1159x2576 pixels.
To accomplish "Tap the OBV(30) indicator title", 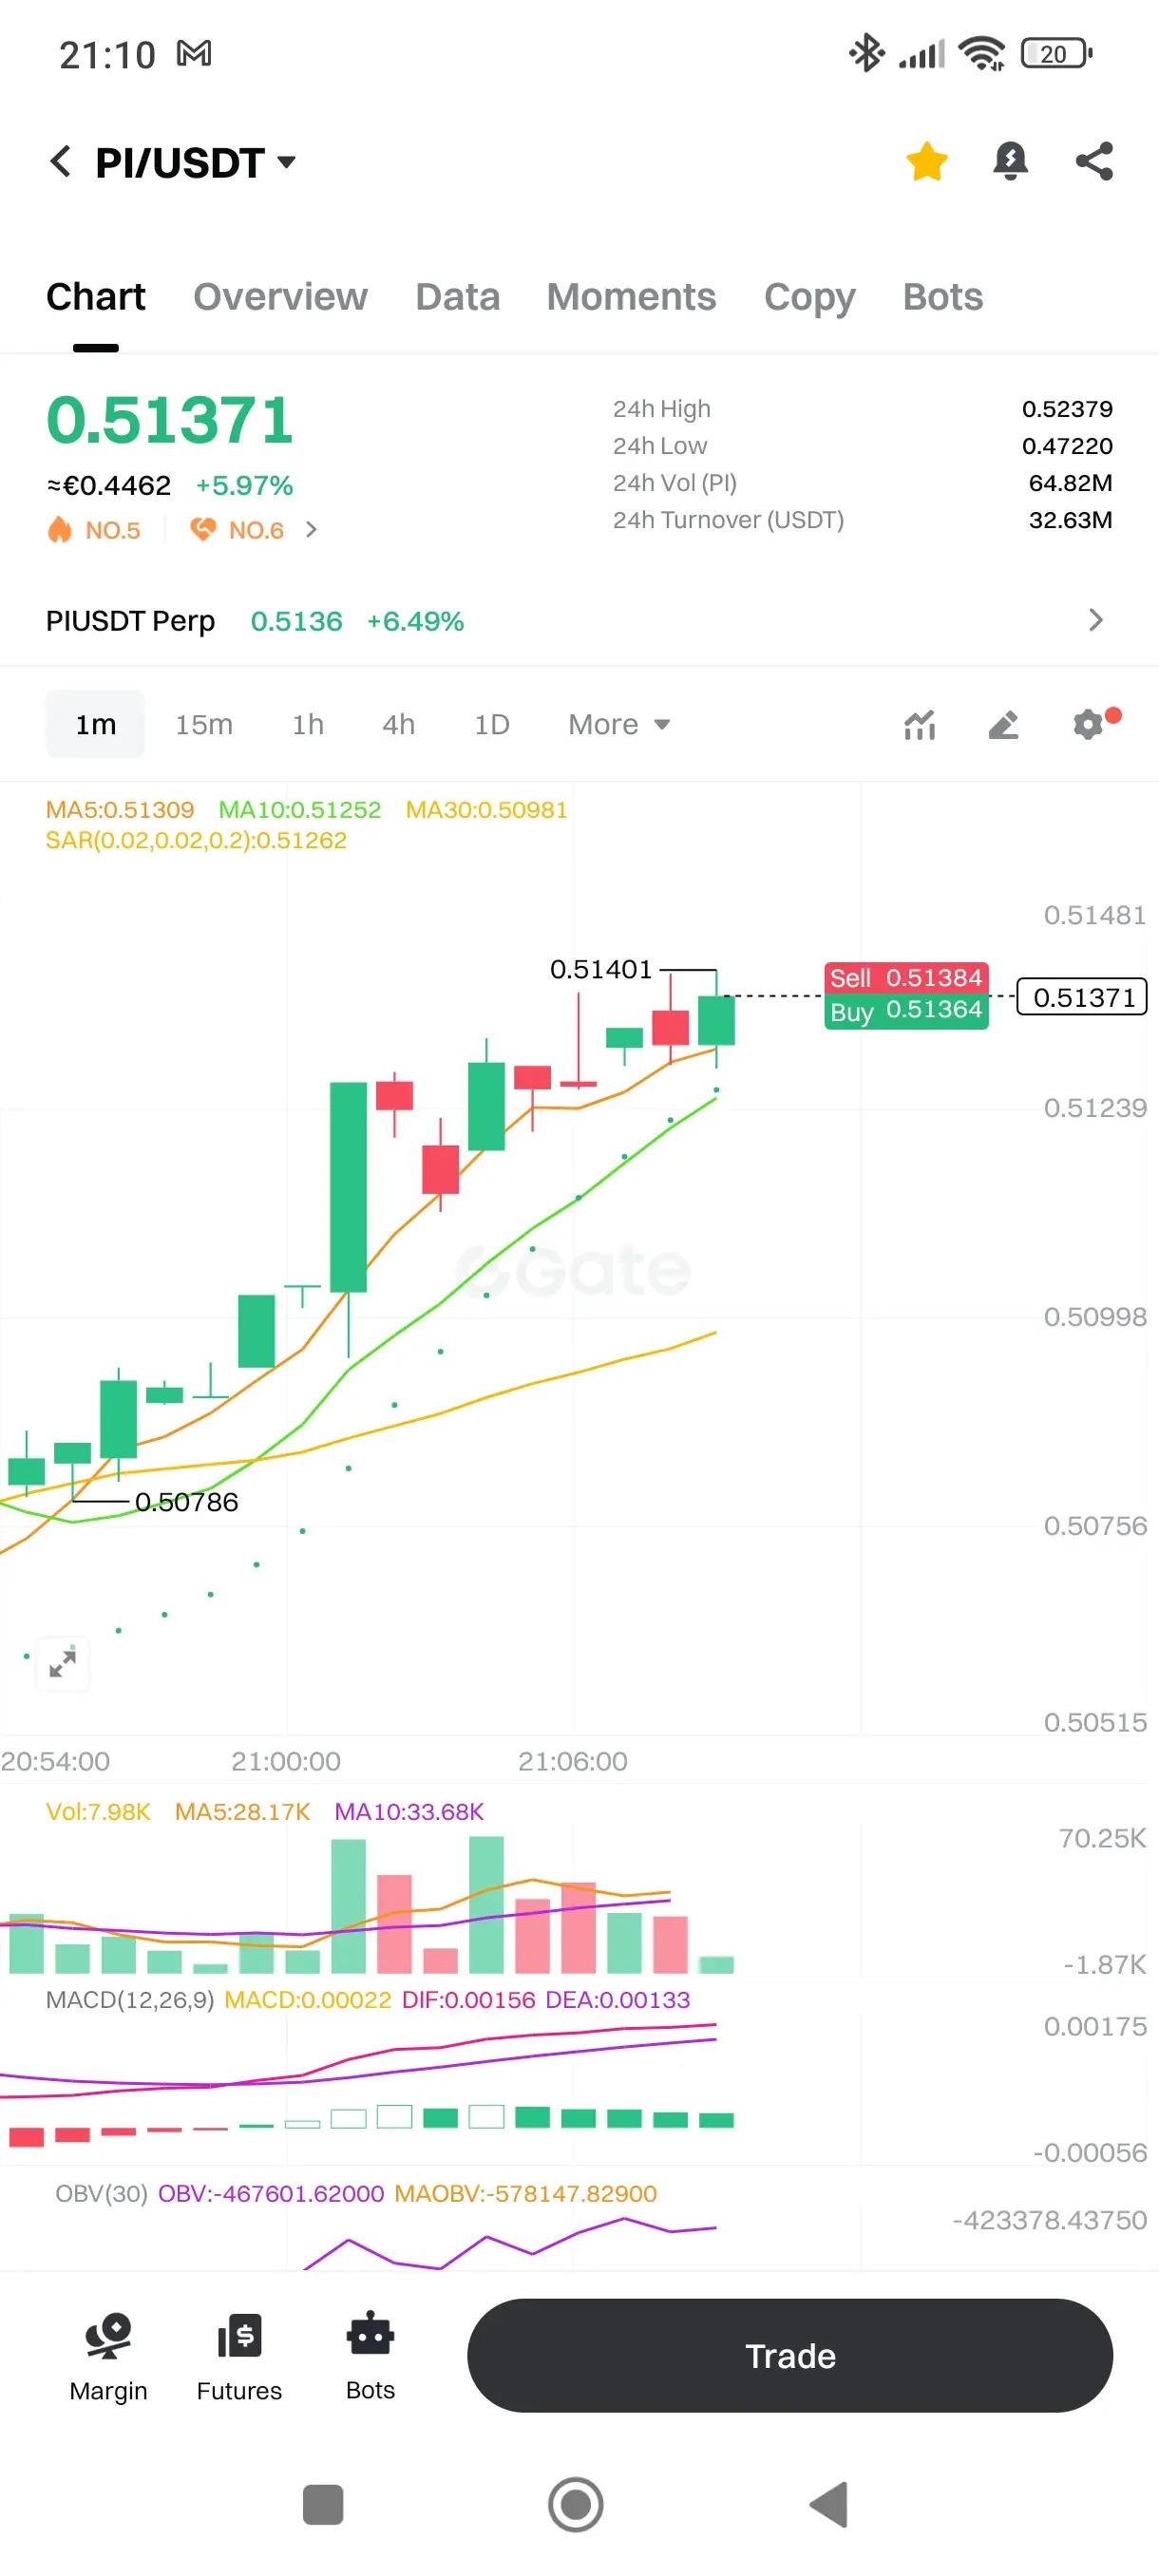I will [x=102, y=2194].
